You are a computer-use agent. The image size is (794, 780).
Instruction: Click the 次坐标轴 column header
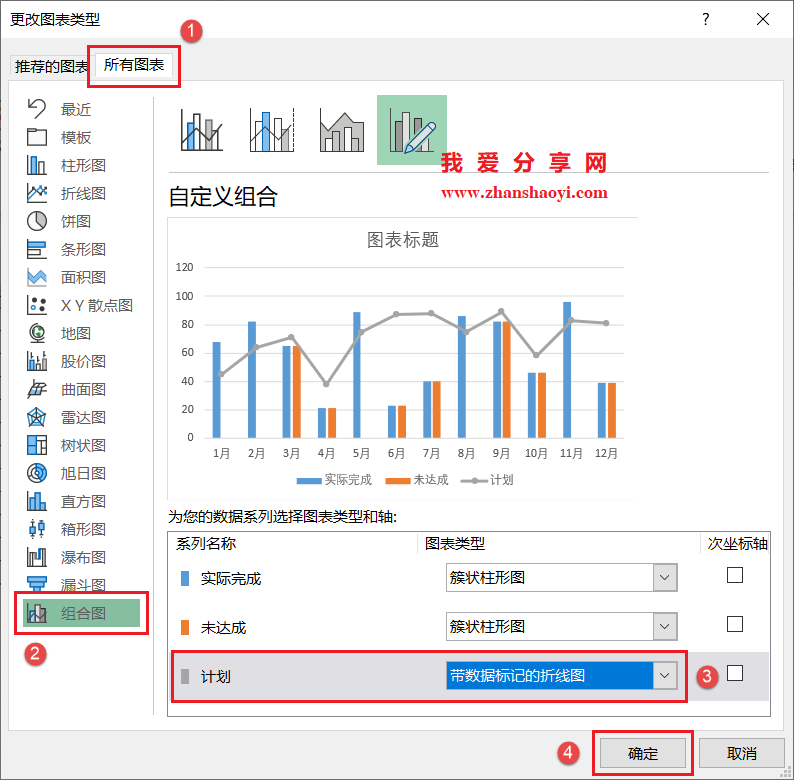point(737,543)
